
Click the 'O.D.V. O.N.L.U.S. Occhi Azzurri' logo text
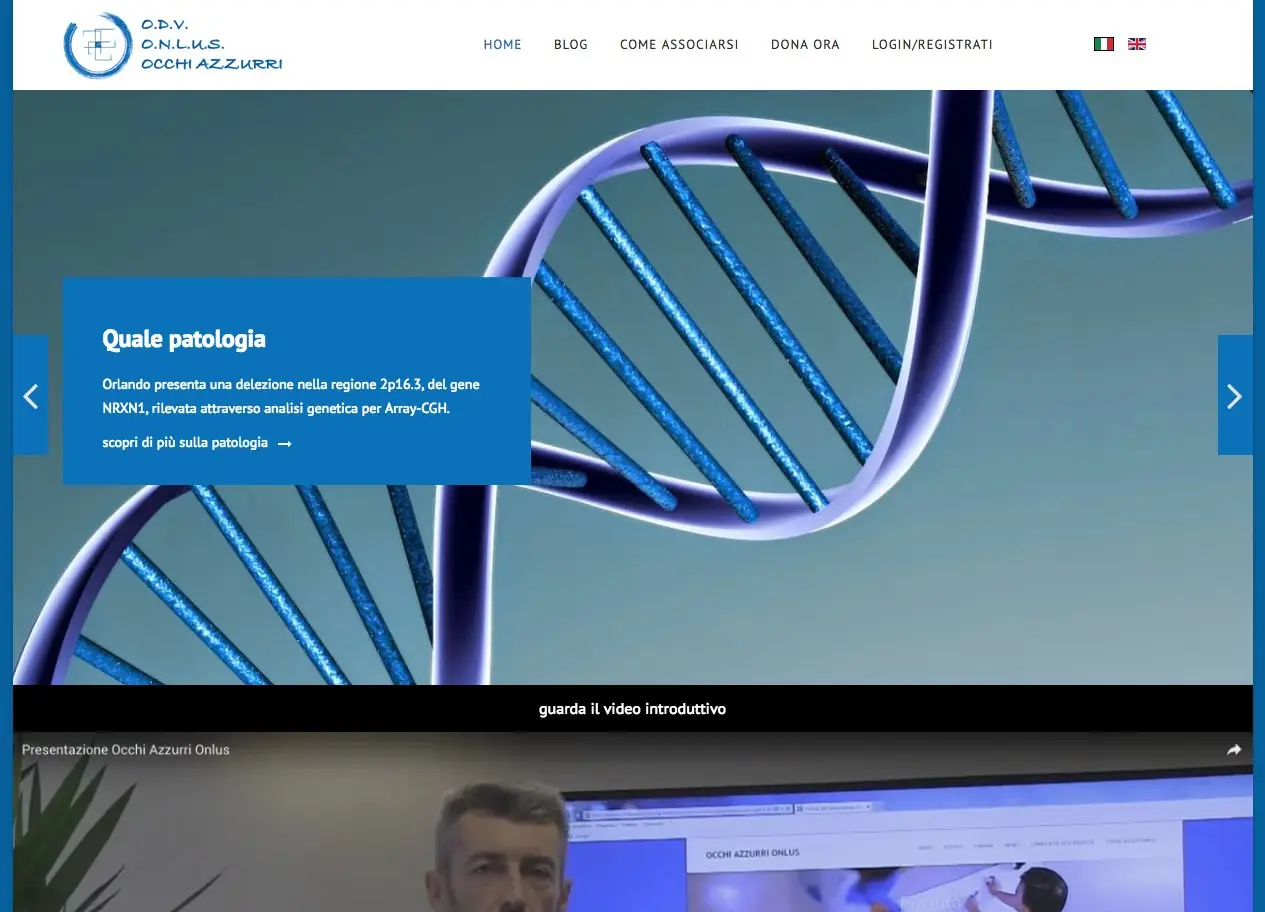pyautogui.click(x=211, y=45)
